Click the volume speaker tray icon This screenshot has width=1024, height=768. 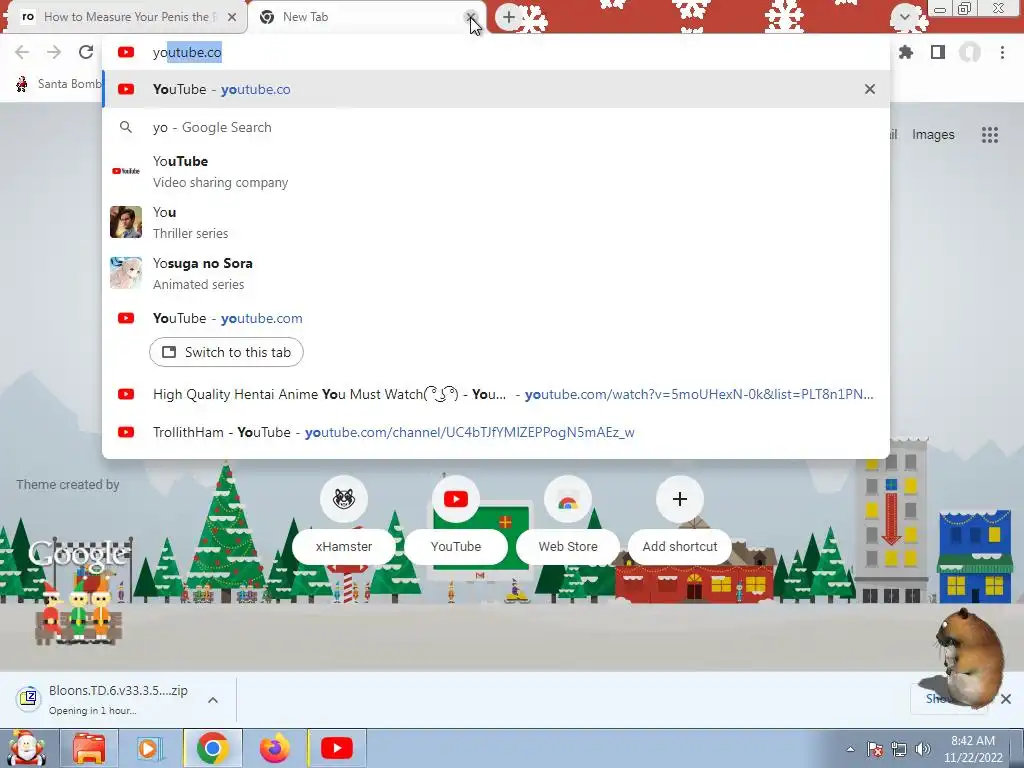[923, 750]
